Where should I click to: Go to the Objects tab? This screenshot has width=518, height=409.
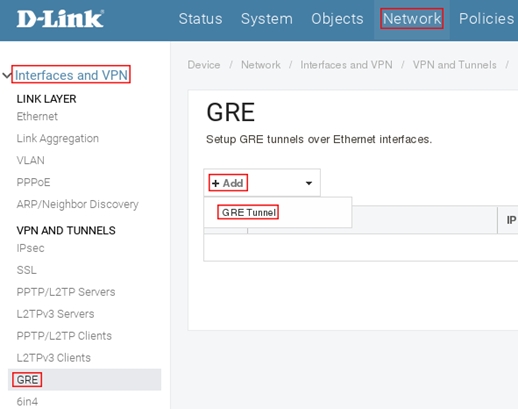pos(337,19)
